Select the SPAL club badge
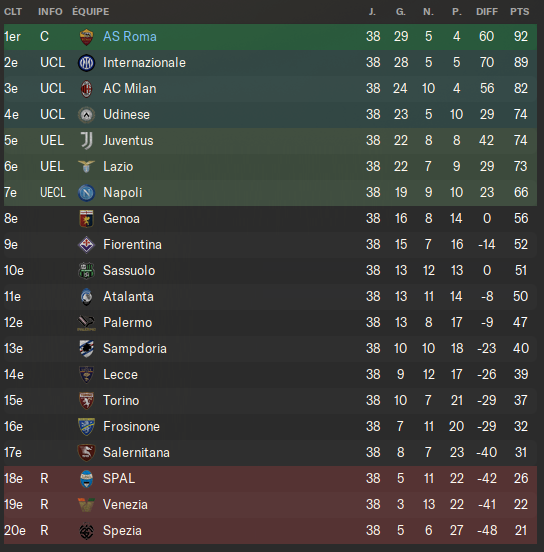The height and width of the screenshot is (552, 544). [86, 479]
